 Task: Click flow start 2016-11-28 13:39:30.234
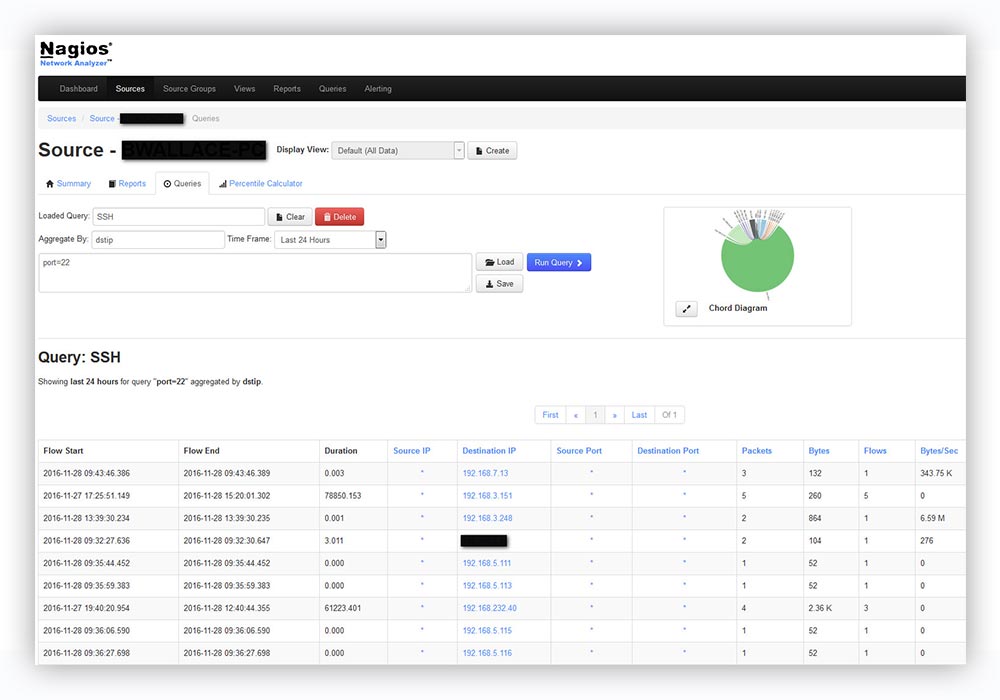(x=86, y=518)
